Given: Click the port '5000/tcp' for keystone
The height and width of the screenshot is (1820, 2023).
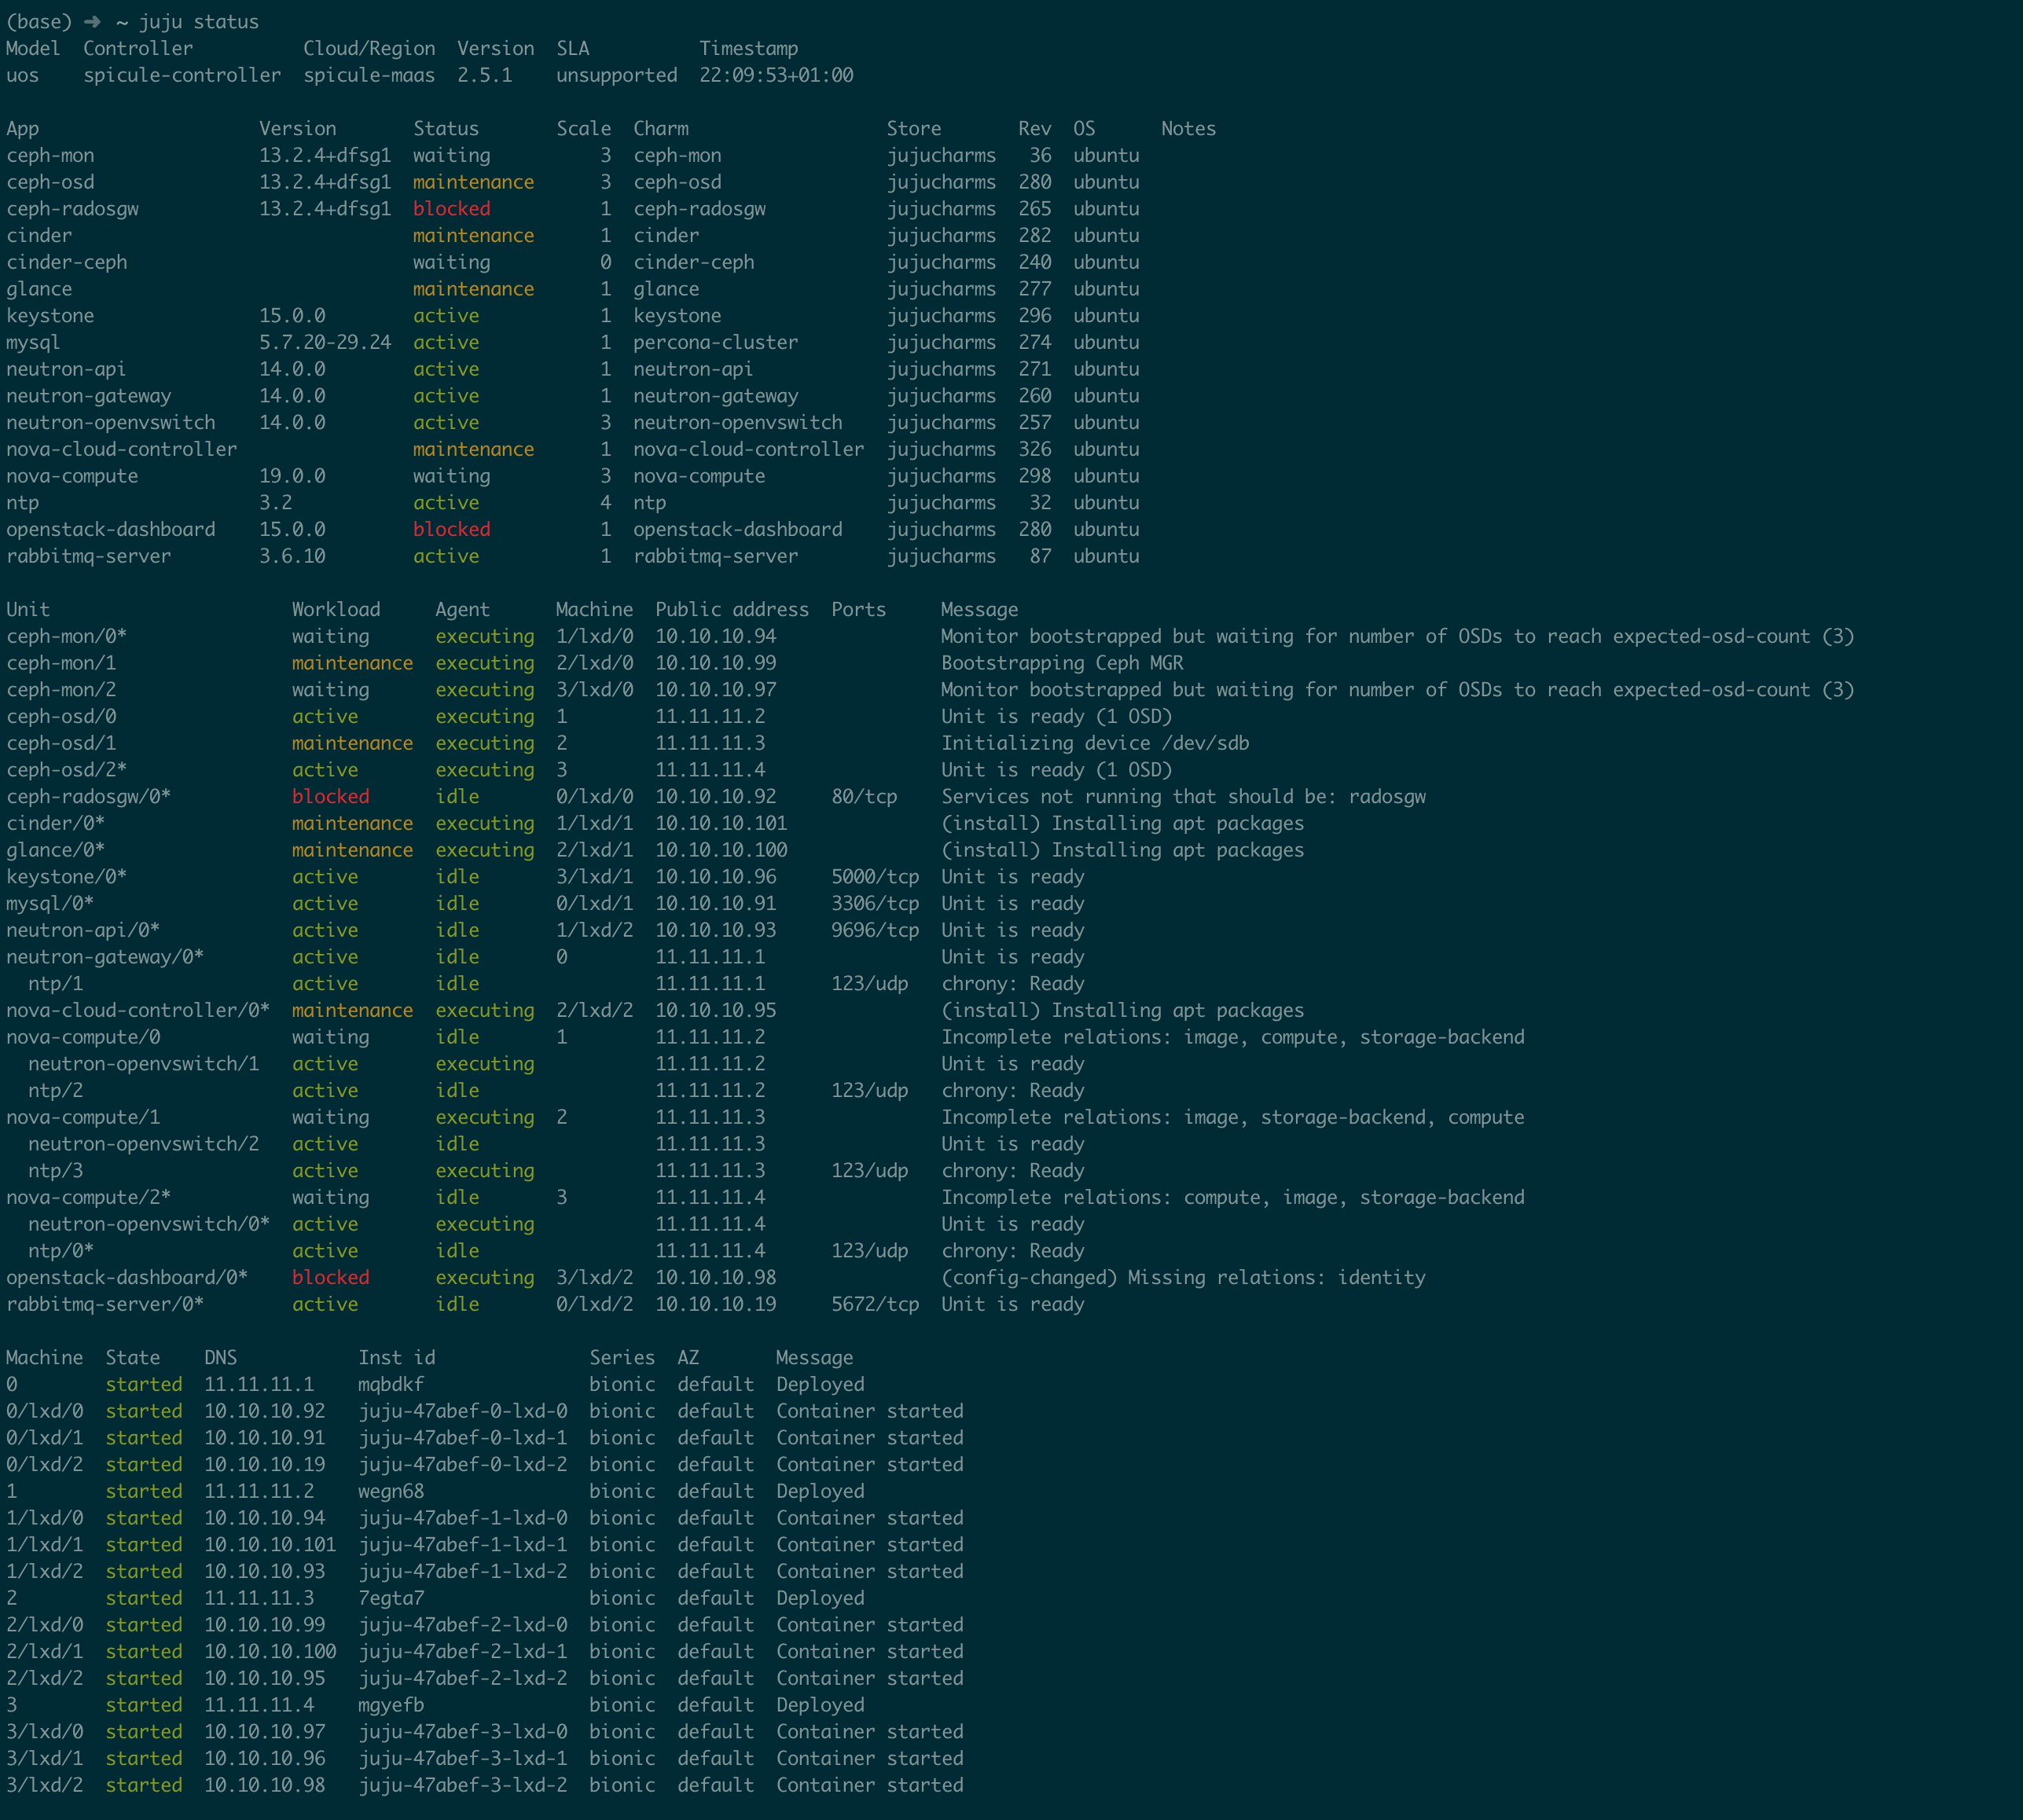Looking at the screenshot, I should click(x=875, y=877).
